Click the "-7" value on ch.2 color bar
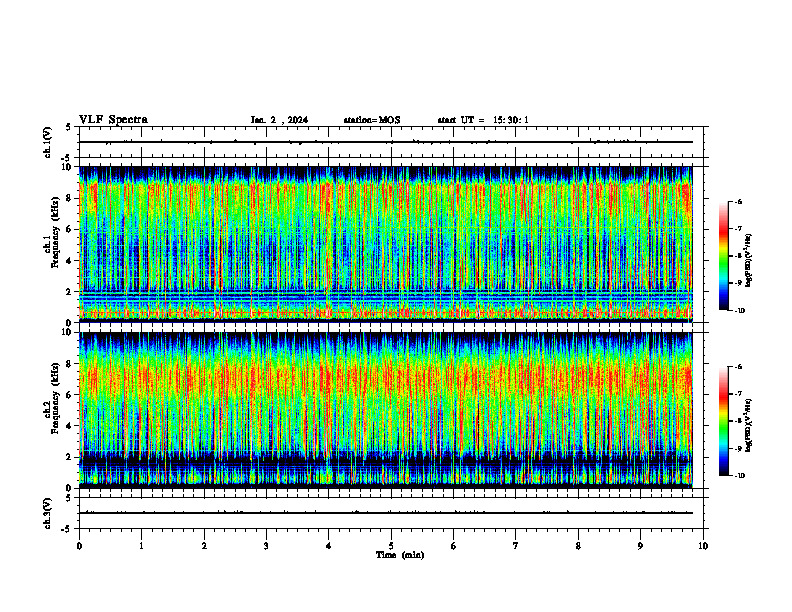 pyautogui.click(x=738, y=394)
